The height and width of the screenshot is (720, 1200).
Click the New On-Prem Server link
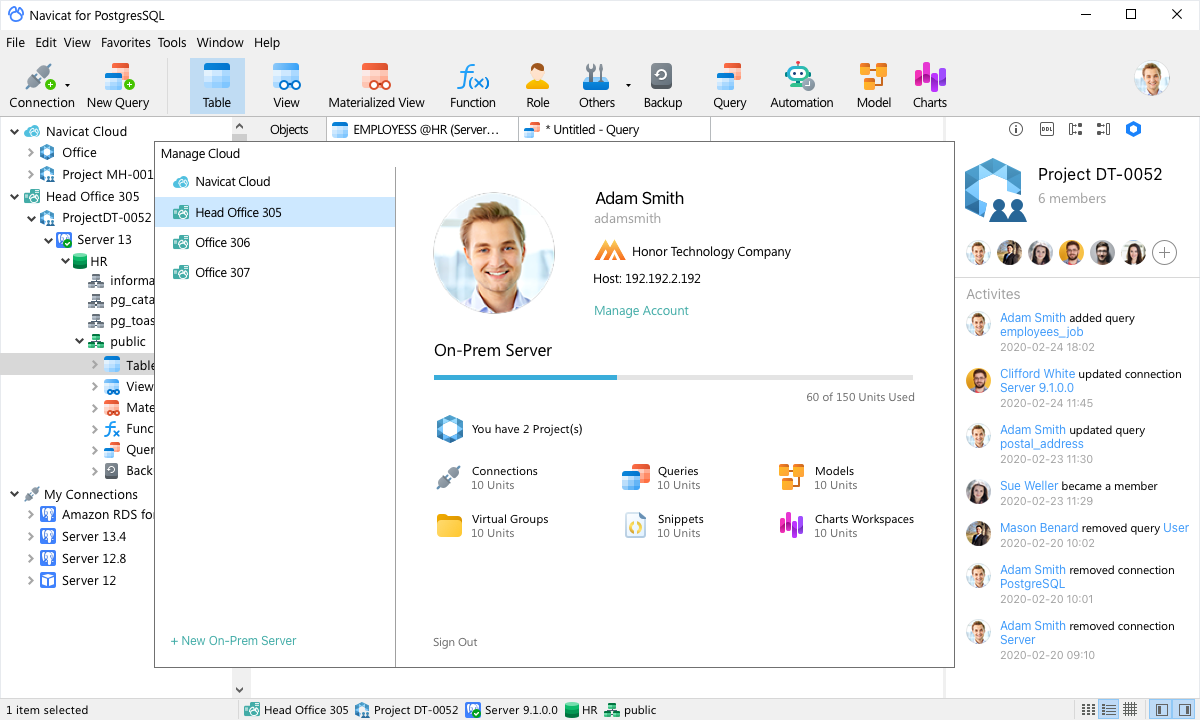233,641
